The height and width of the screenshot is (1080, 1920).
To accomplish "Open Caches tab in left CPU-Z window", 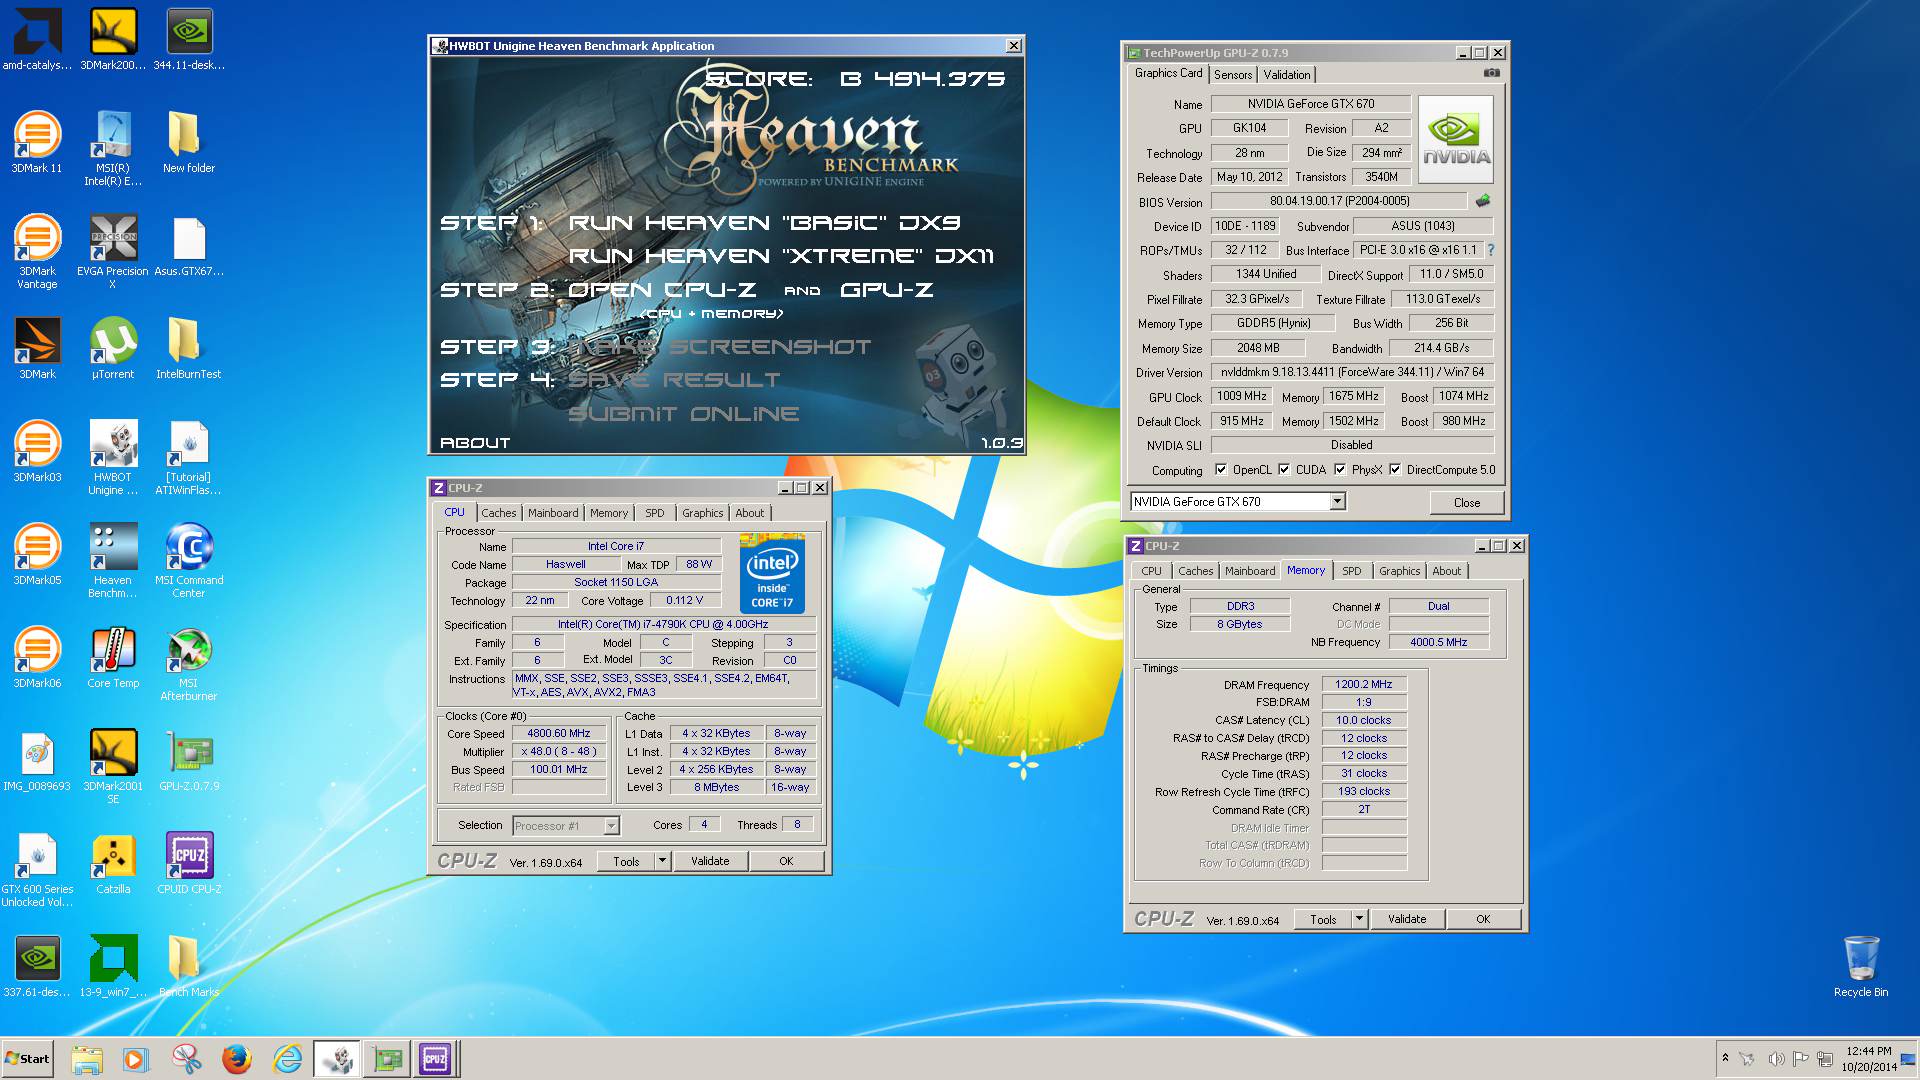I will 498,513.
